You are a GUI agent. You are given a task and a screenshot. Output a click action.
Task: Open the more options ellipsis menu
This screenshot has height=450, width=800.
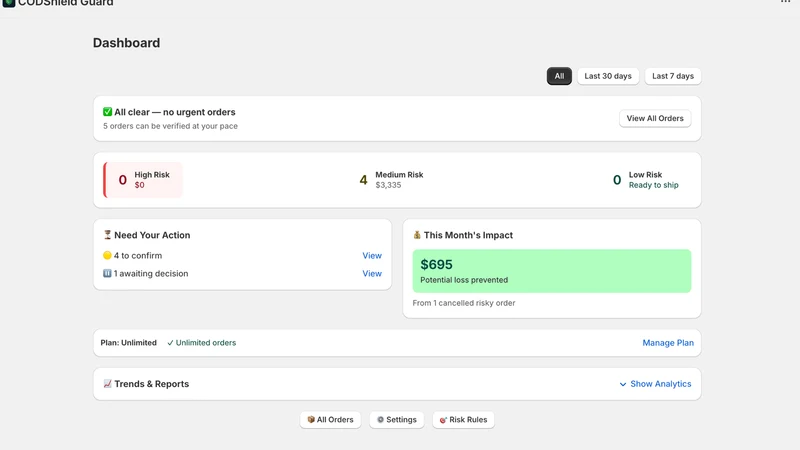click(785, 2)
